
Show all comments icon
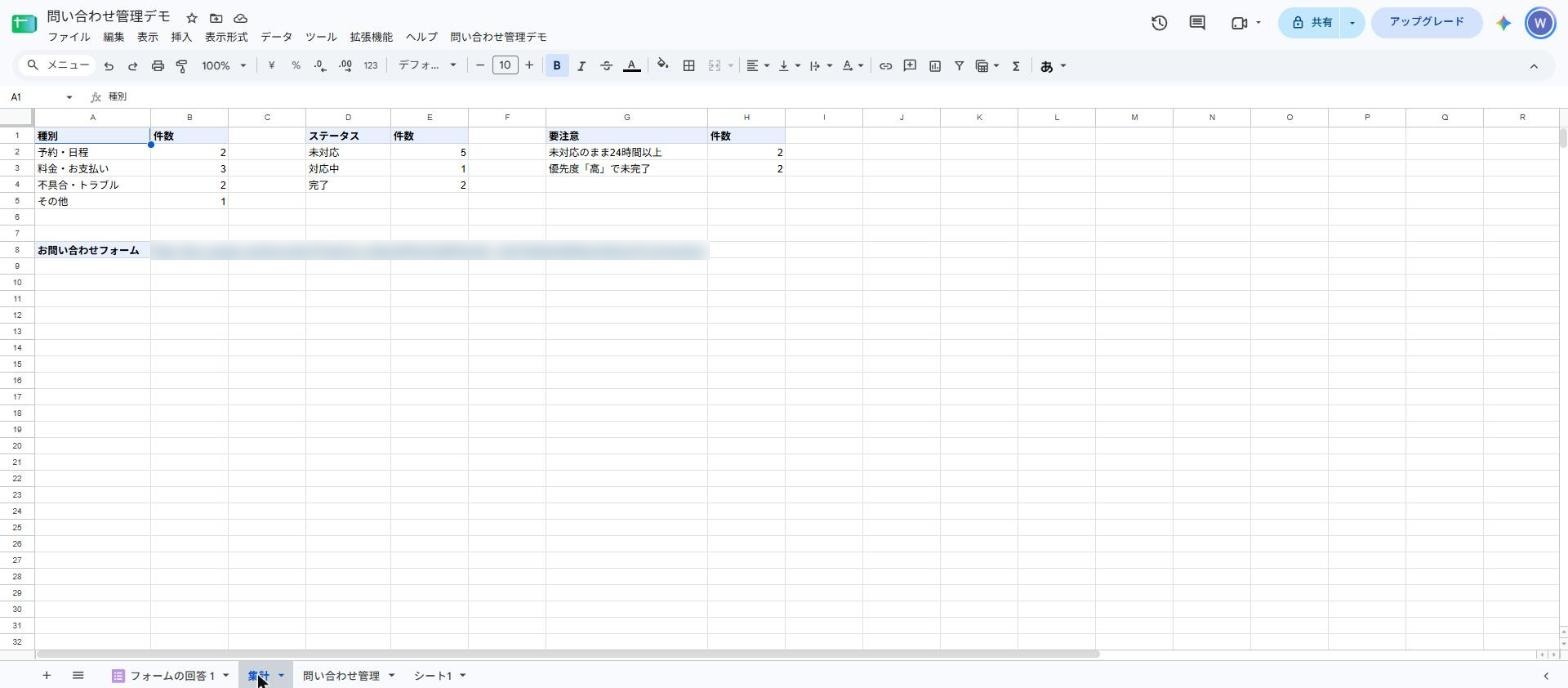pos(1197,22)
